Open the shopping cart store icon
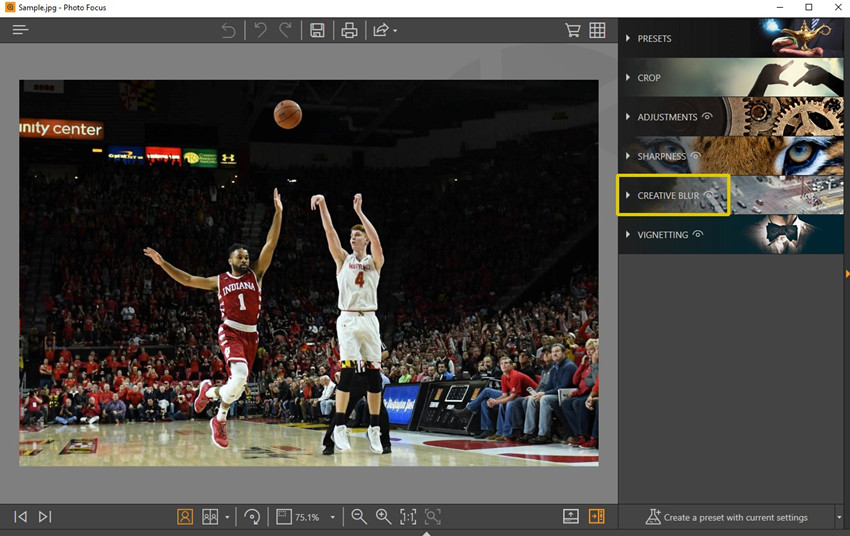Viewport: 850px width, 536px height. click(x=572, y=30)
